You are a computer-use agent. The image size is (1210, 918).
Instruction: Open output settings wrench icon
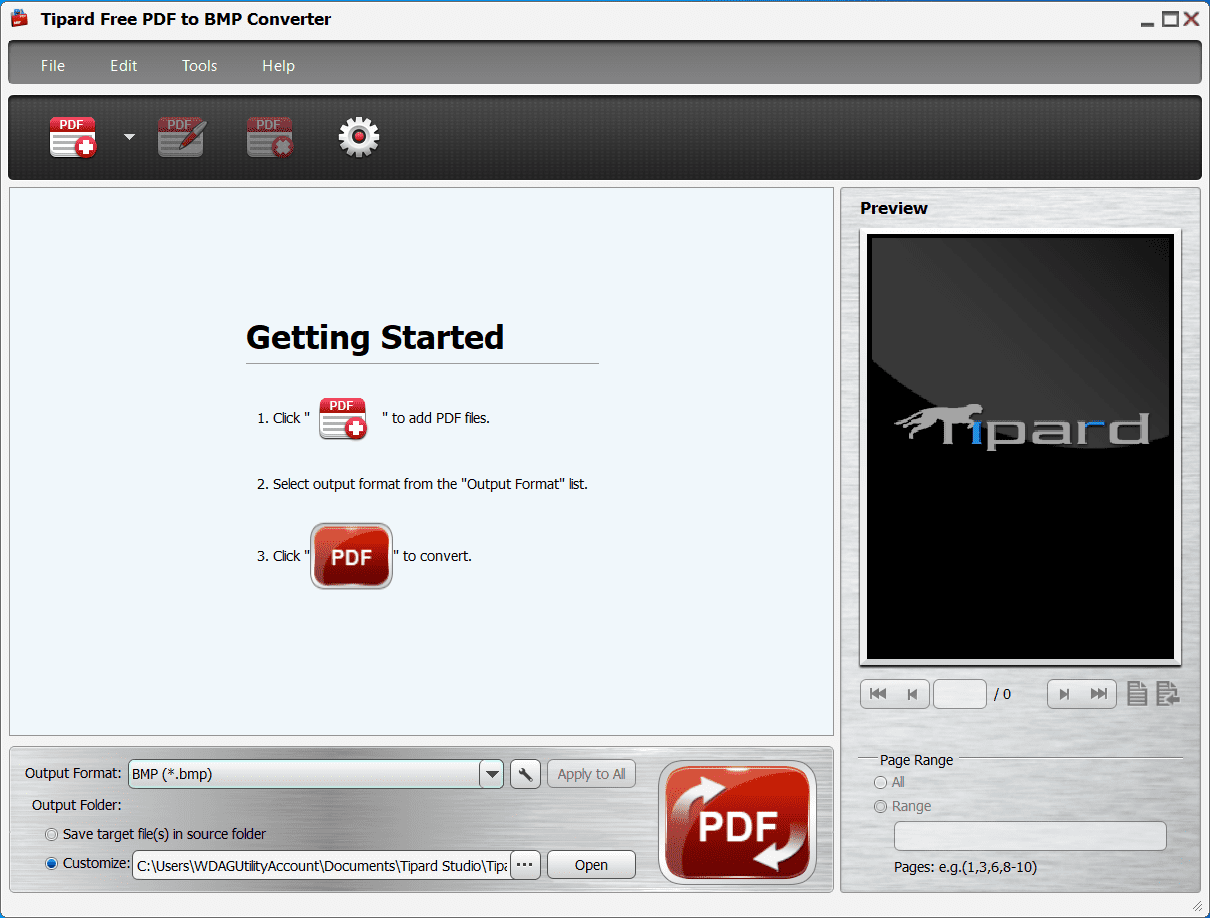click(526, 774)
